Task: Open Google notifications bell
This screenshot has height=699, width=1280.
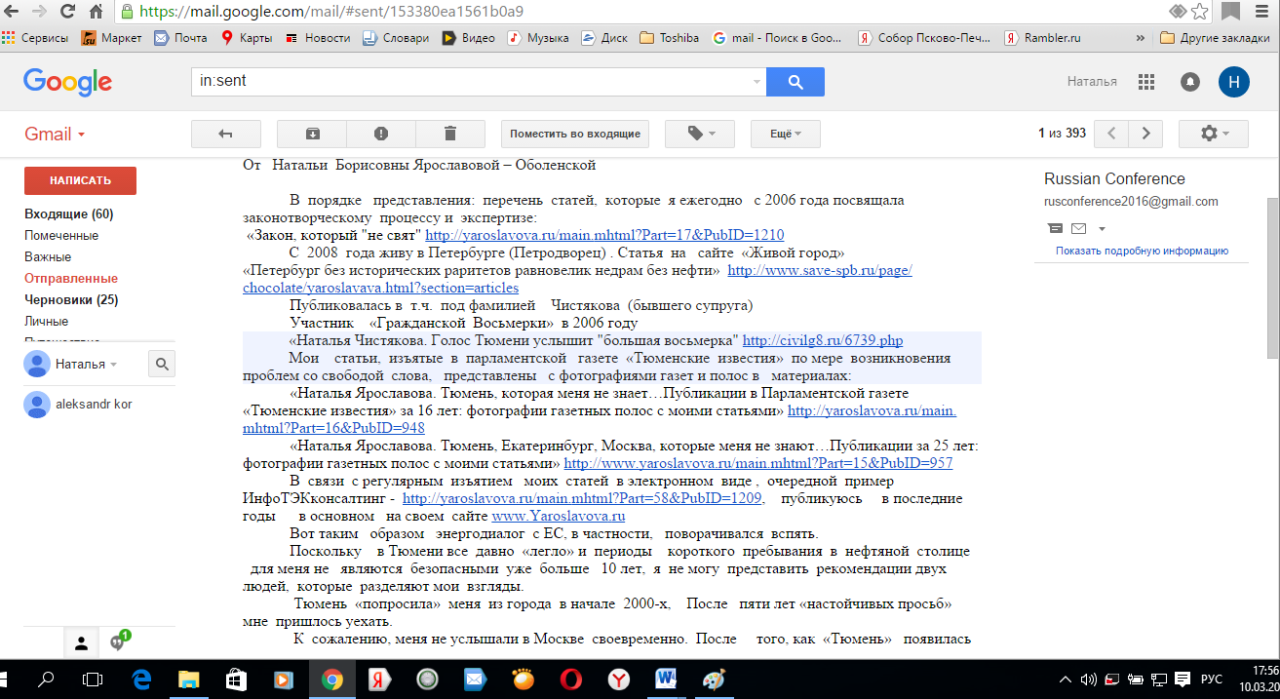Action: pyautogui.click(x=1190, y=82)
